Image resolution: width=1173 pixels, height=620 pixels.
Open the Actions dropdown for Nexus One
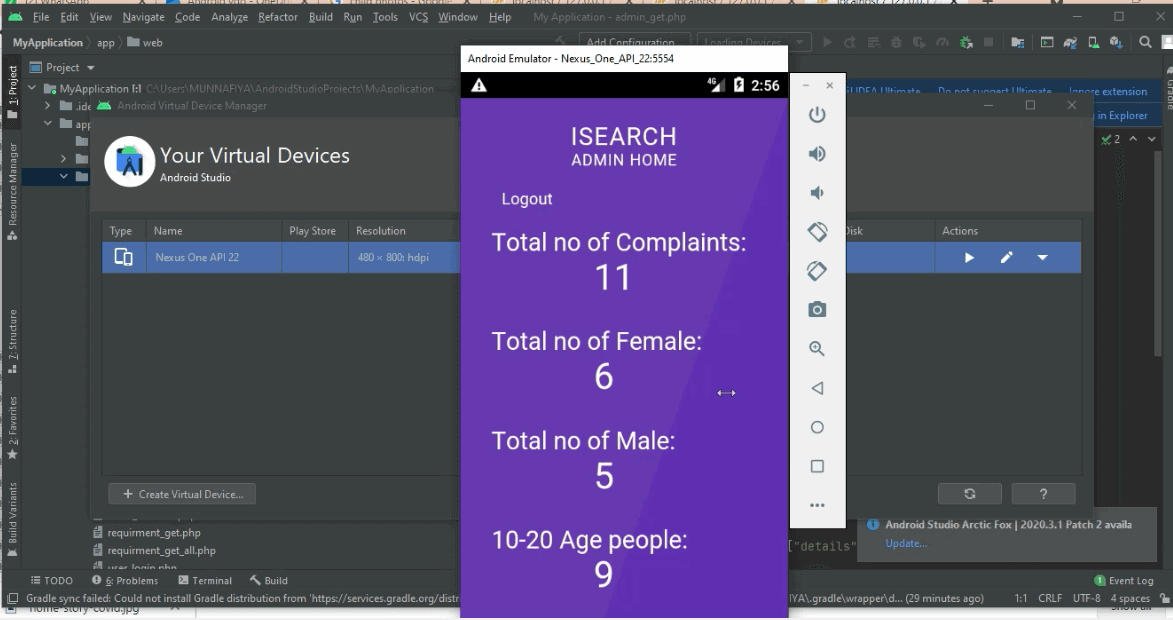coord(1042,256)
